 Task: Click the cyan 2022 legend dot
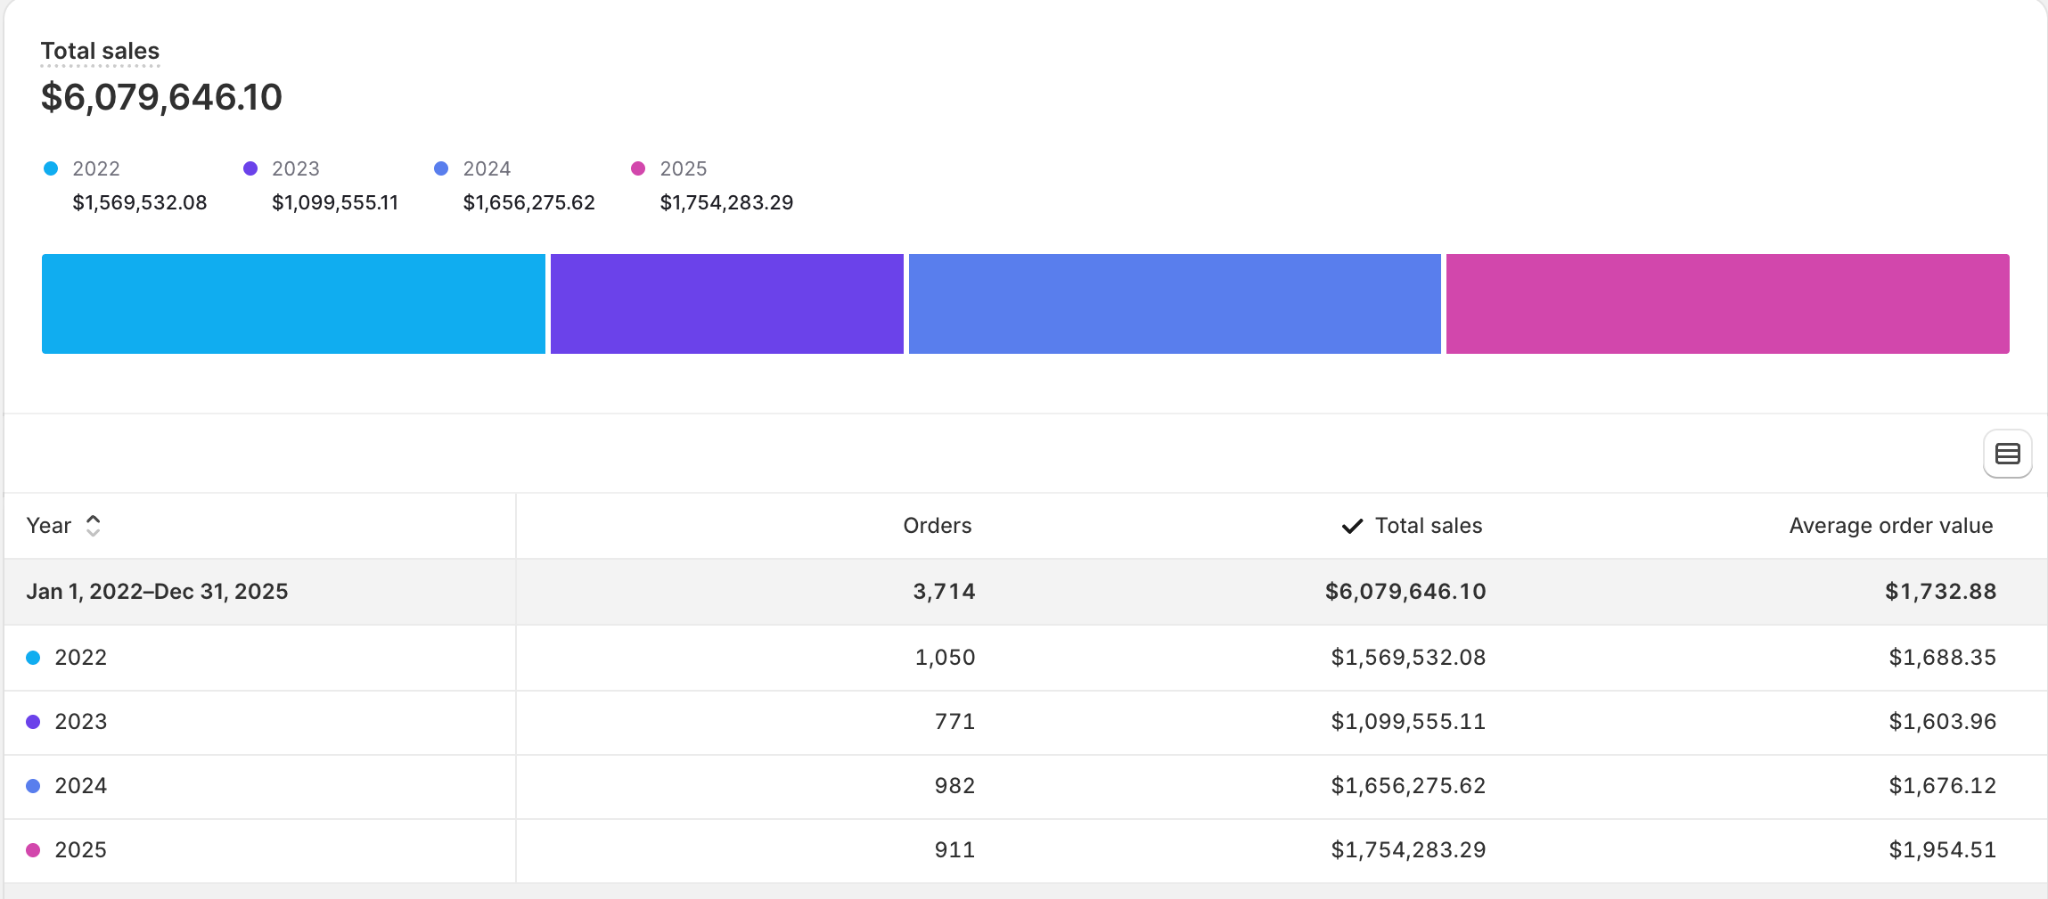click(51, 169)
